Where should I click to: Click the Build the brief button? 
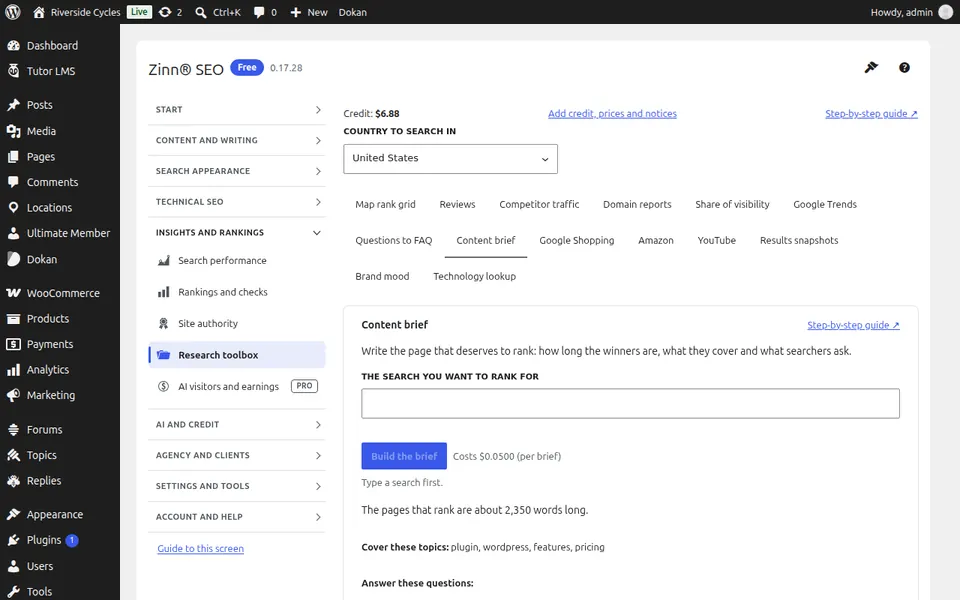(404, 456)
